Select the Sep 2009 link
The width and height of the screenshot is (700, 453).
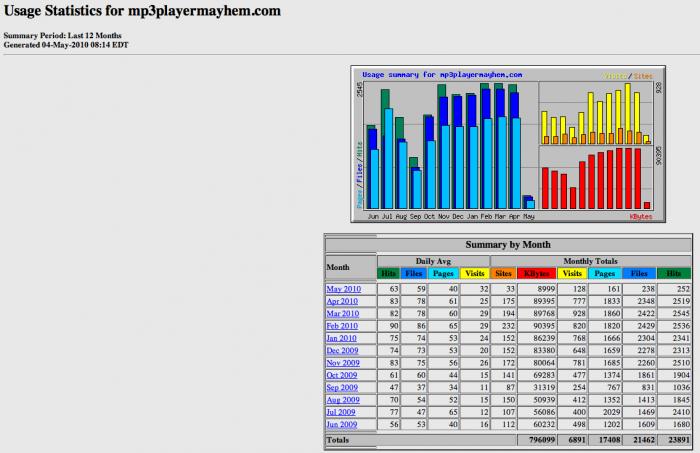pyautogui.click(x=342, y=387)
